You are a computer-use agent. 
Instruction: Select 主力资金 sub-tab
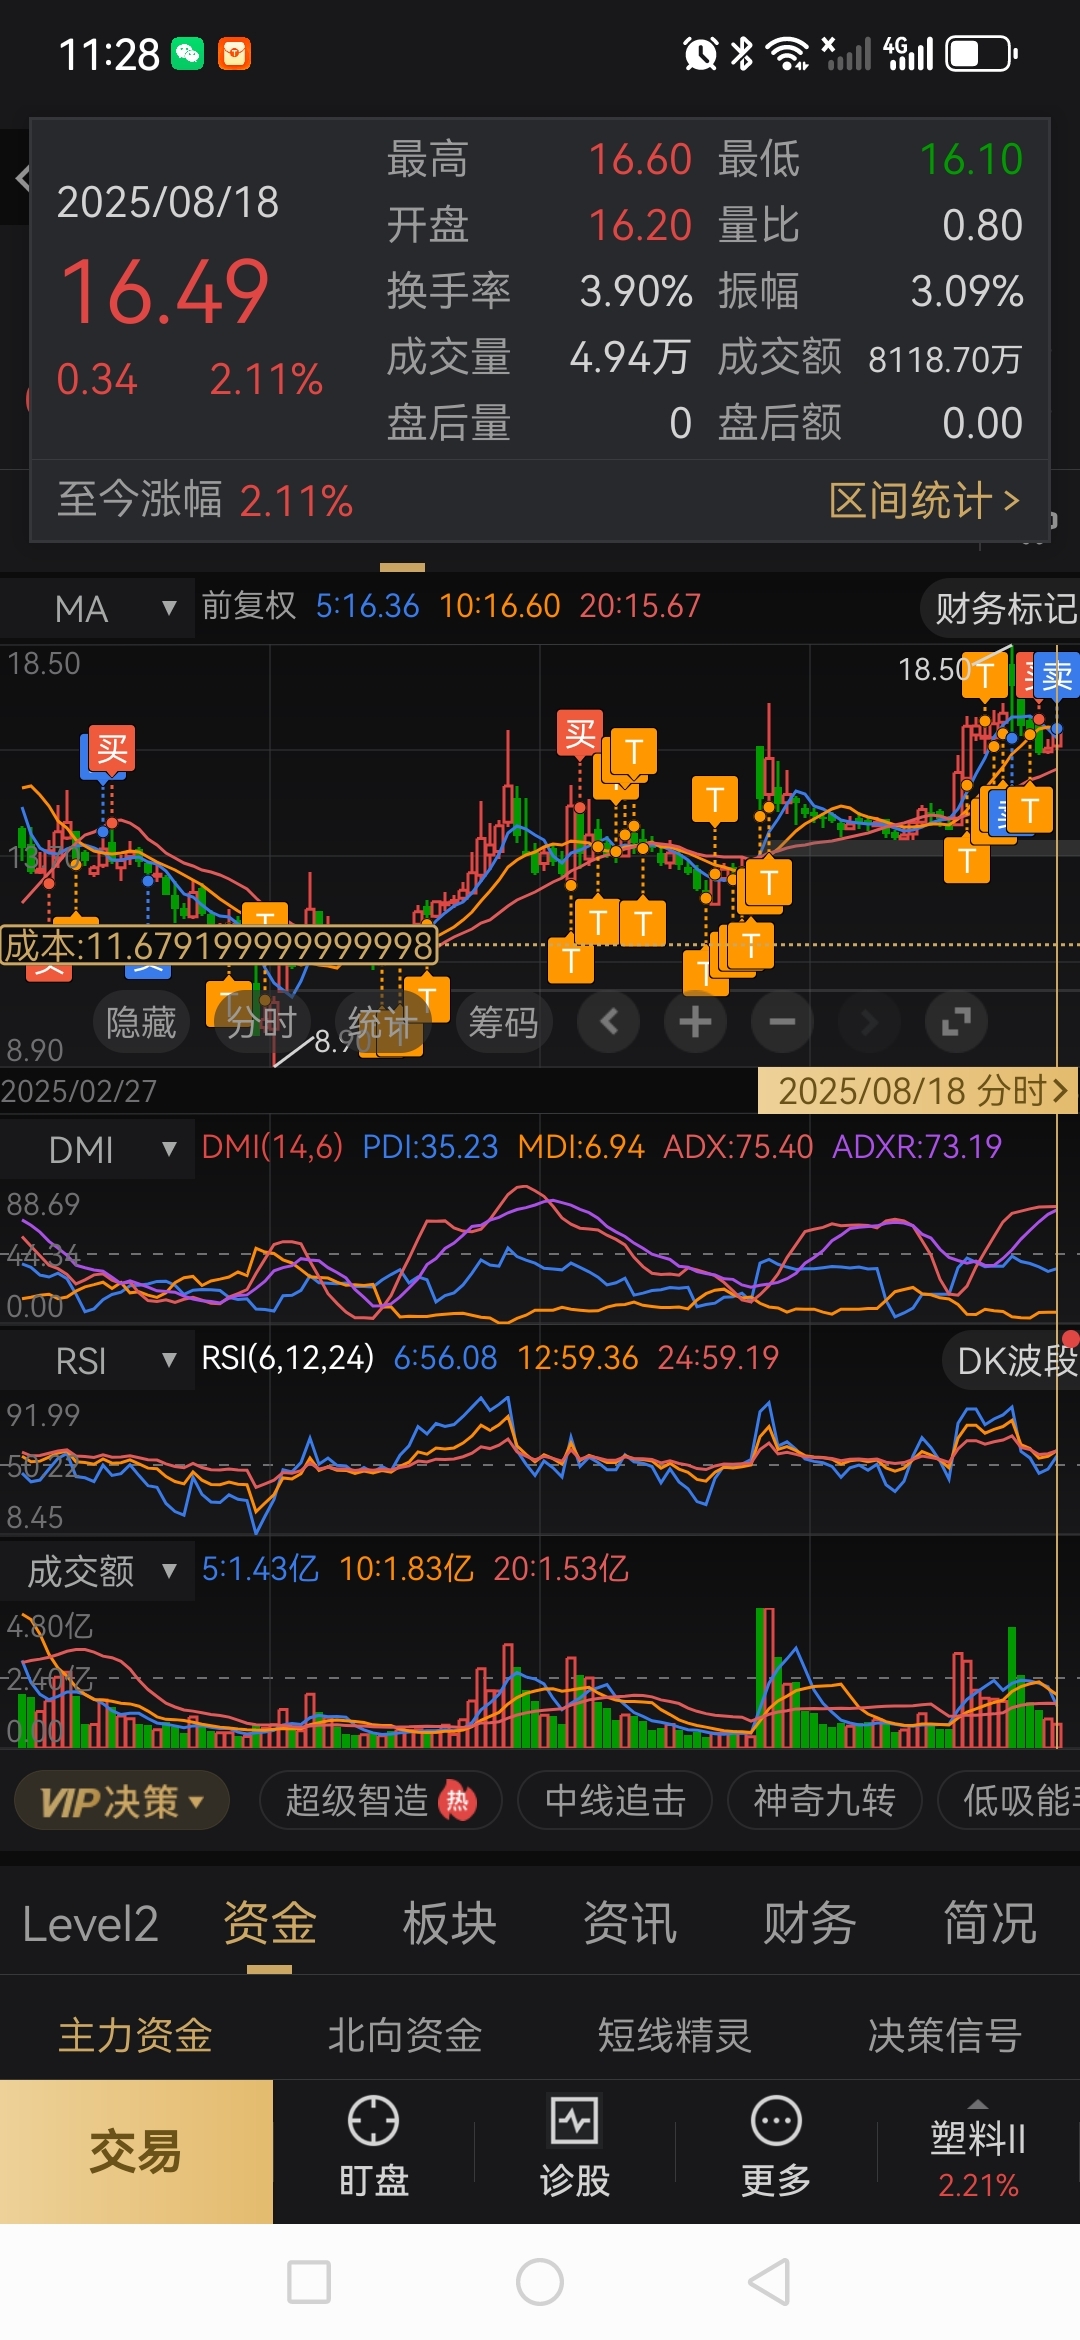[x=135, y=2036]
